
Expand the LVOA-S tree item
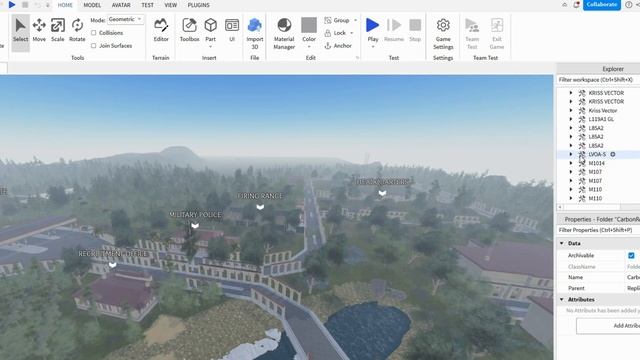point(571,154)
